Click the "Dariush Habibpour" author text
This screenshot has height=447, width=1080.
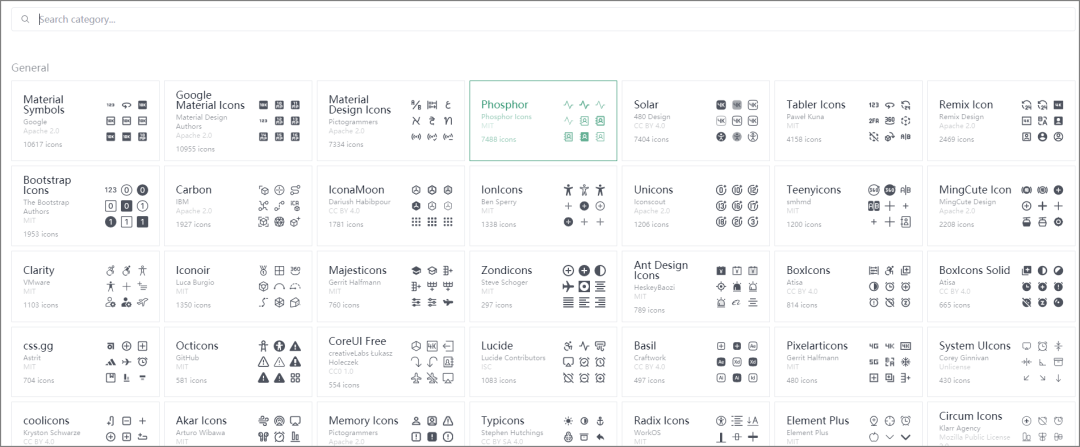click(x=358, y=202)
